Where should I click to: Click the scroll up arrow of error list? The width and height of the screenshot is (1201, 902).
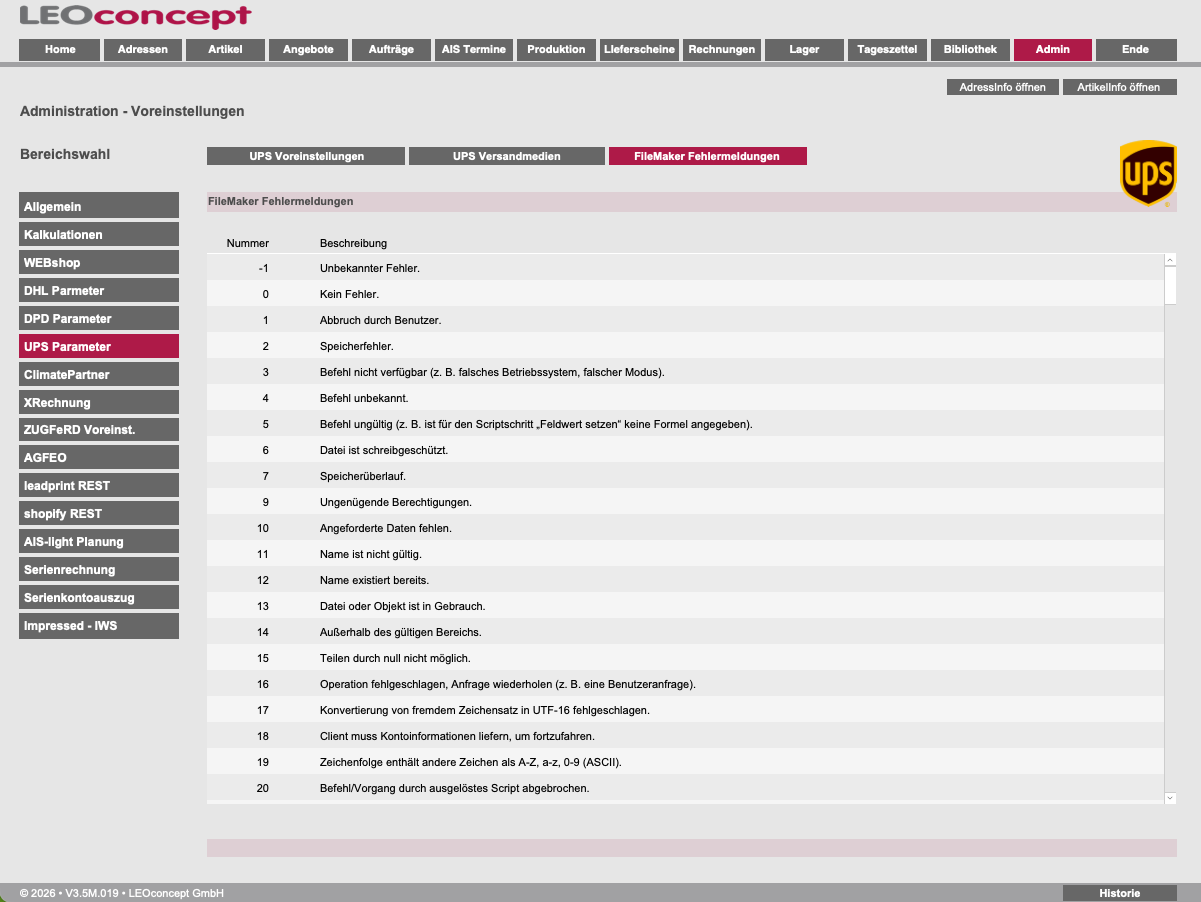1170,260
